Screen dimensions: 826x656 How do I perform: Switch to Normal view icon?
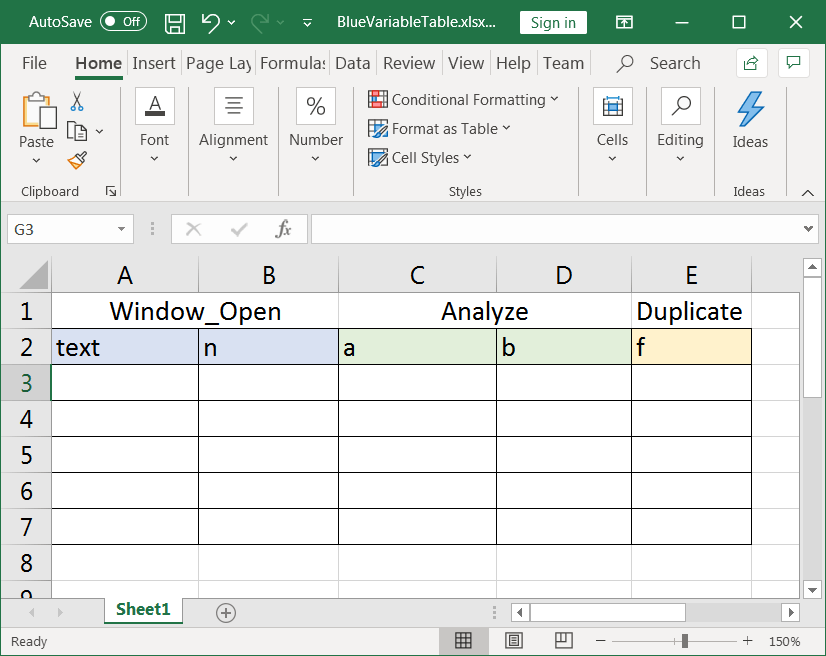tap(463, 641)
